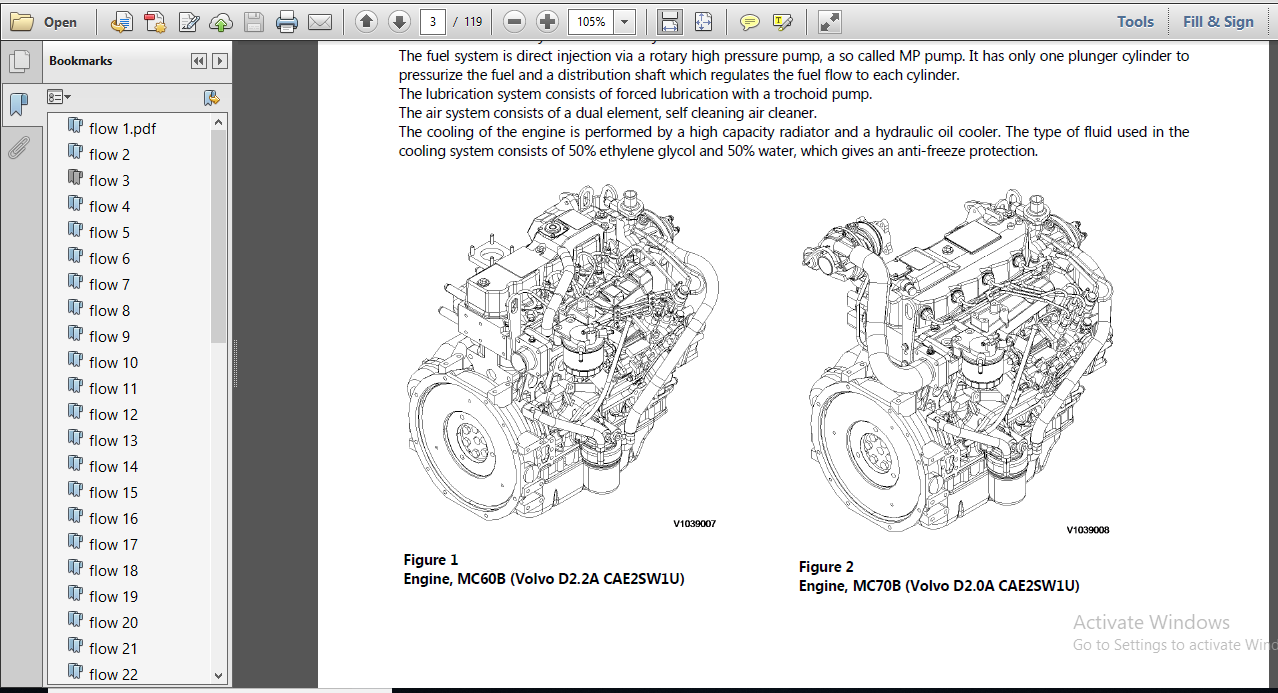Select bookmark flow 19
Viewport: 1278px width, 693px height.
(x=113, y=596)
